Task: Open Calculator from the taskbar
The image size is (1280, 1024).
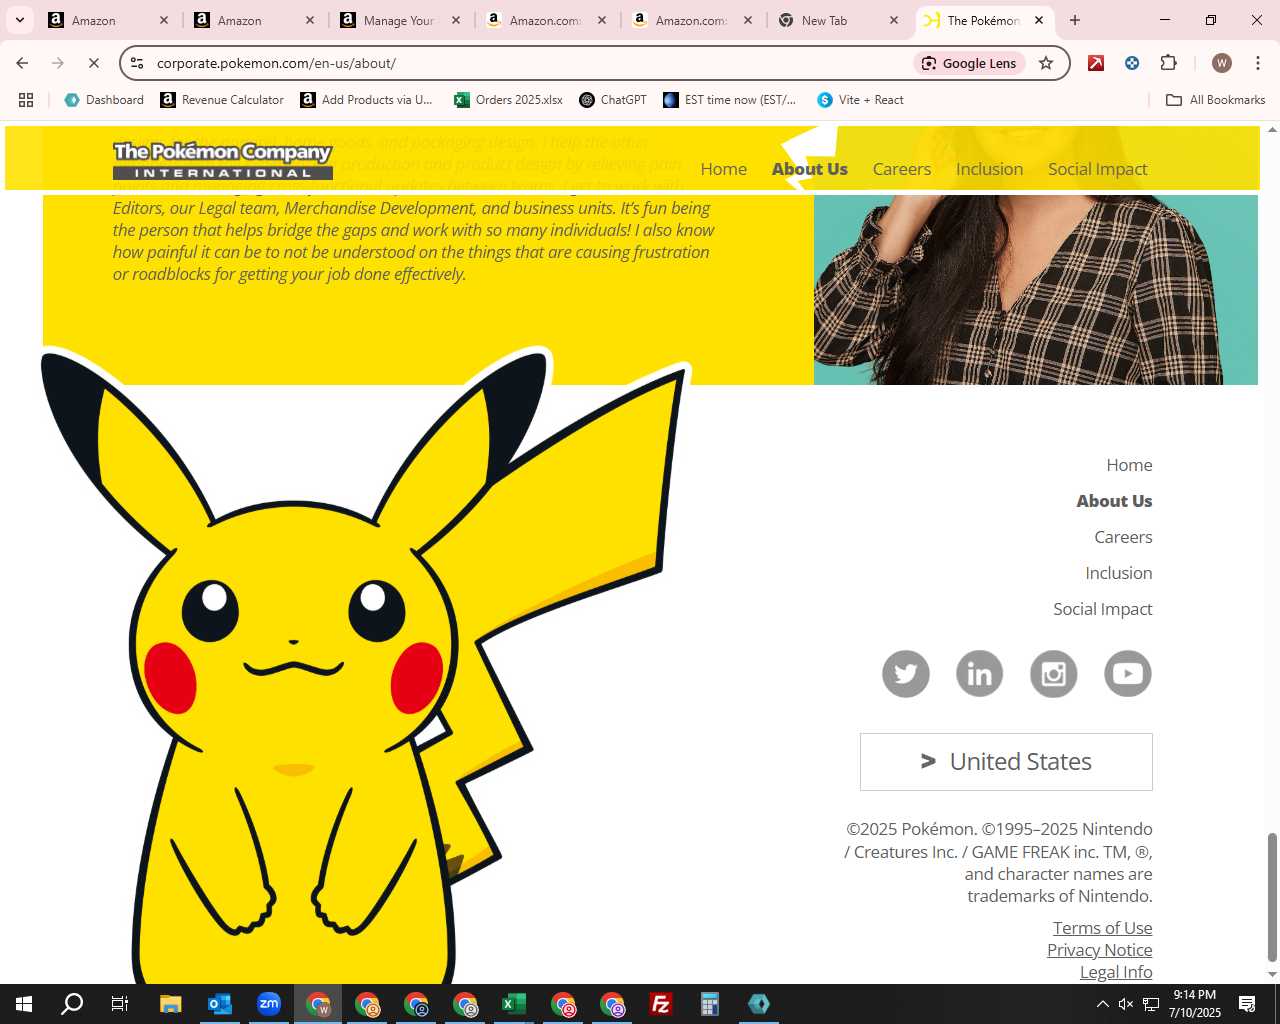Action: coord(710,1004)
